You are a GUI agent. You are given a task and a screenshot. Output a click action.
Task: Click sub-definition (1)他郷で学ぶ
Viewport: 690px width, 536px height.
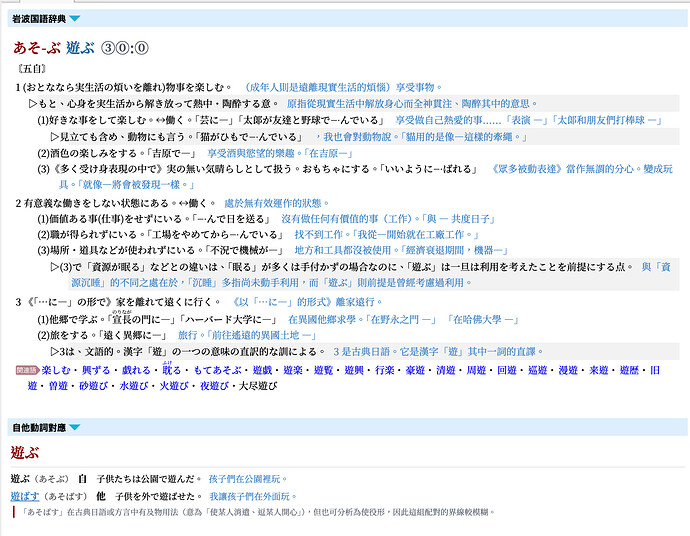point(158,319)
